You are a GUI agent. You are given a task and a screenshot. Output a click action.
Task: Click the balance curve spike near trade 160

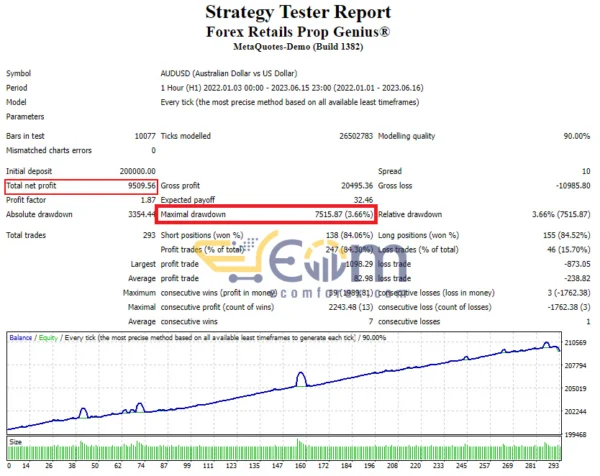tap(301, 378)
